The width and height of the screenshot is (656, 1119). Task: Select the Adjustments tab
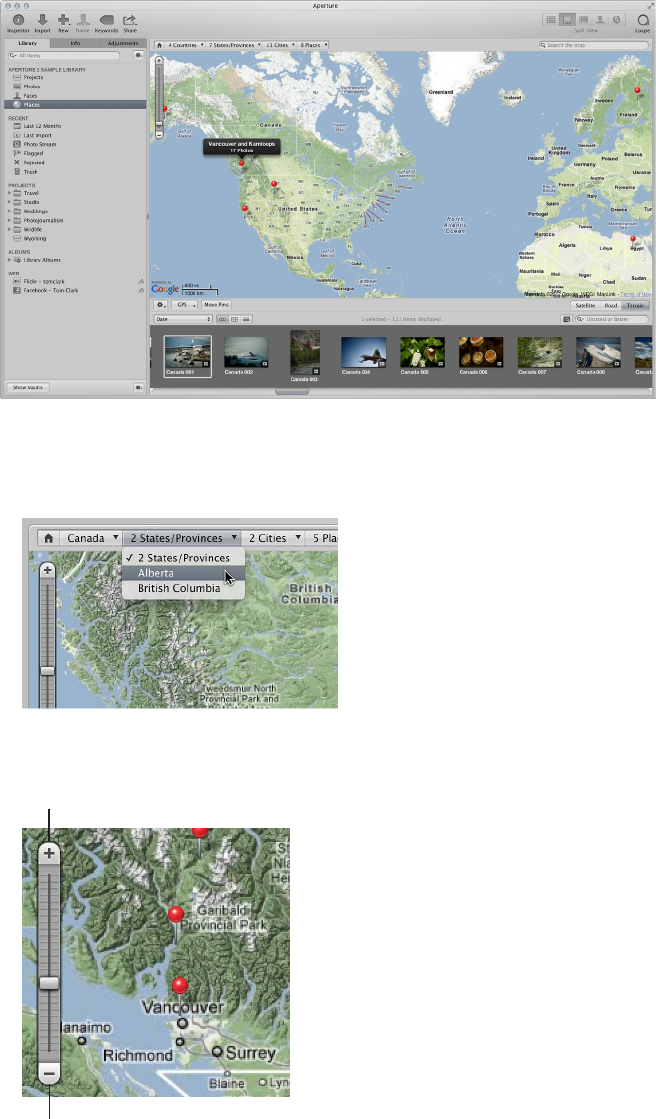pyautogui.click(x=123, y=44)
